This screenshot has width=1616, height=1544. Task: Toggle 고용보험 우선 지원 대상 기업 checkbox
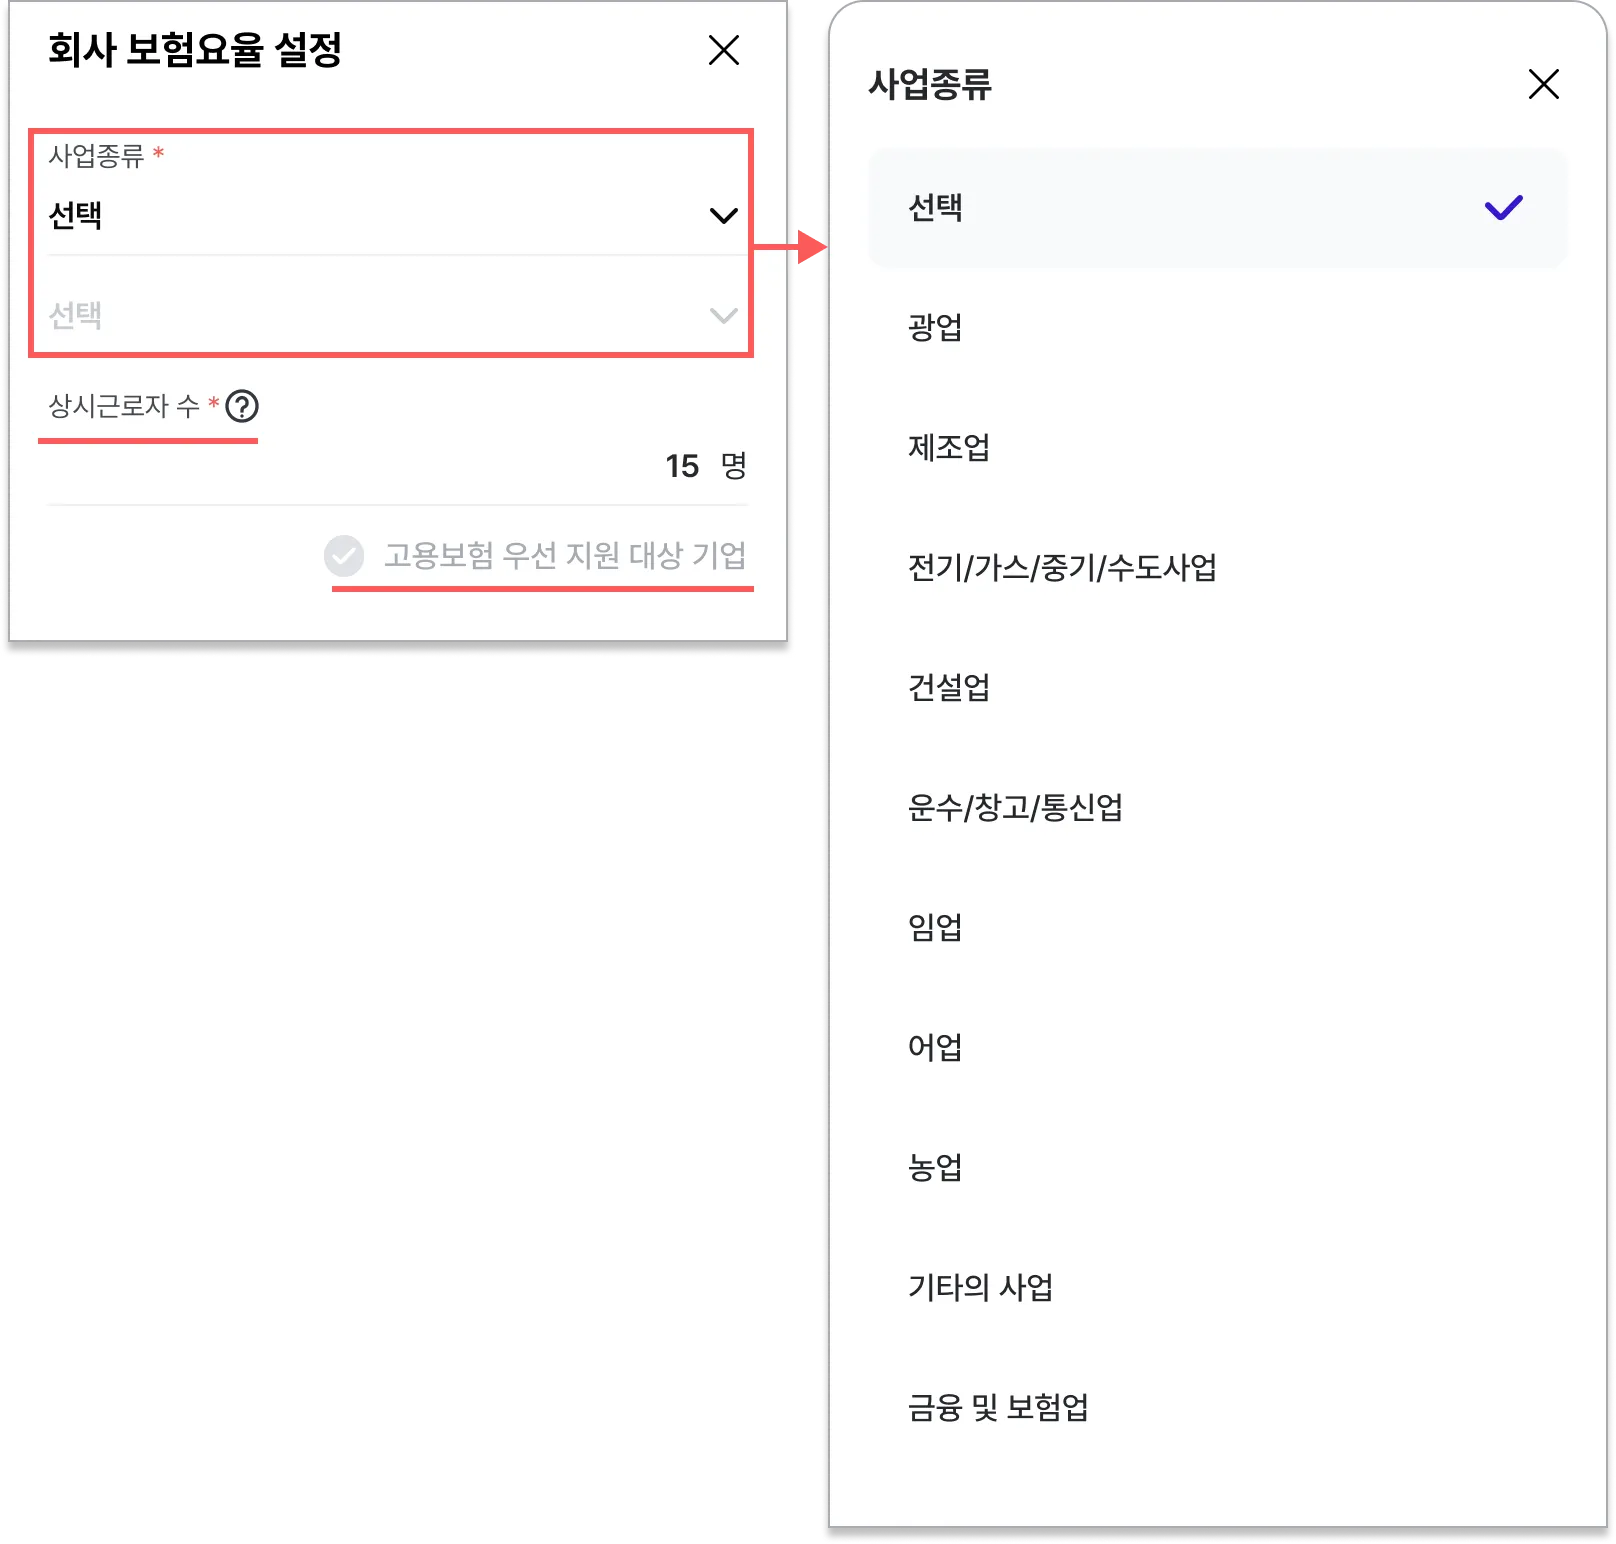344,556
